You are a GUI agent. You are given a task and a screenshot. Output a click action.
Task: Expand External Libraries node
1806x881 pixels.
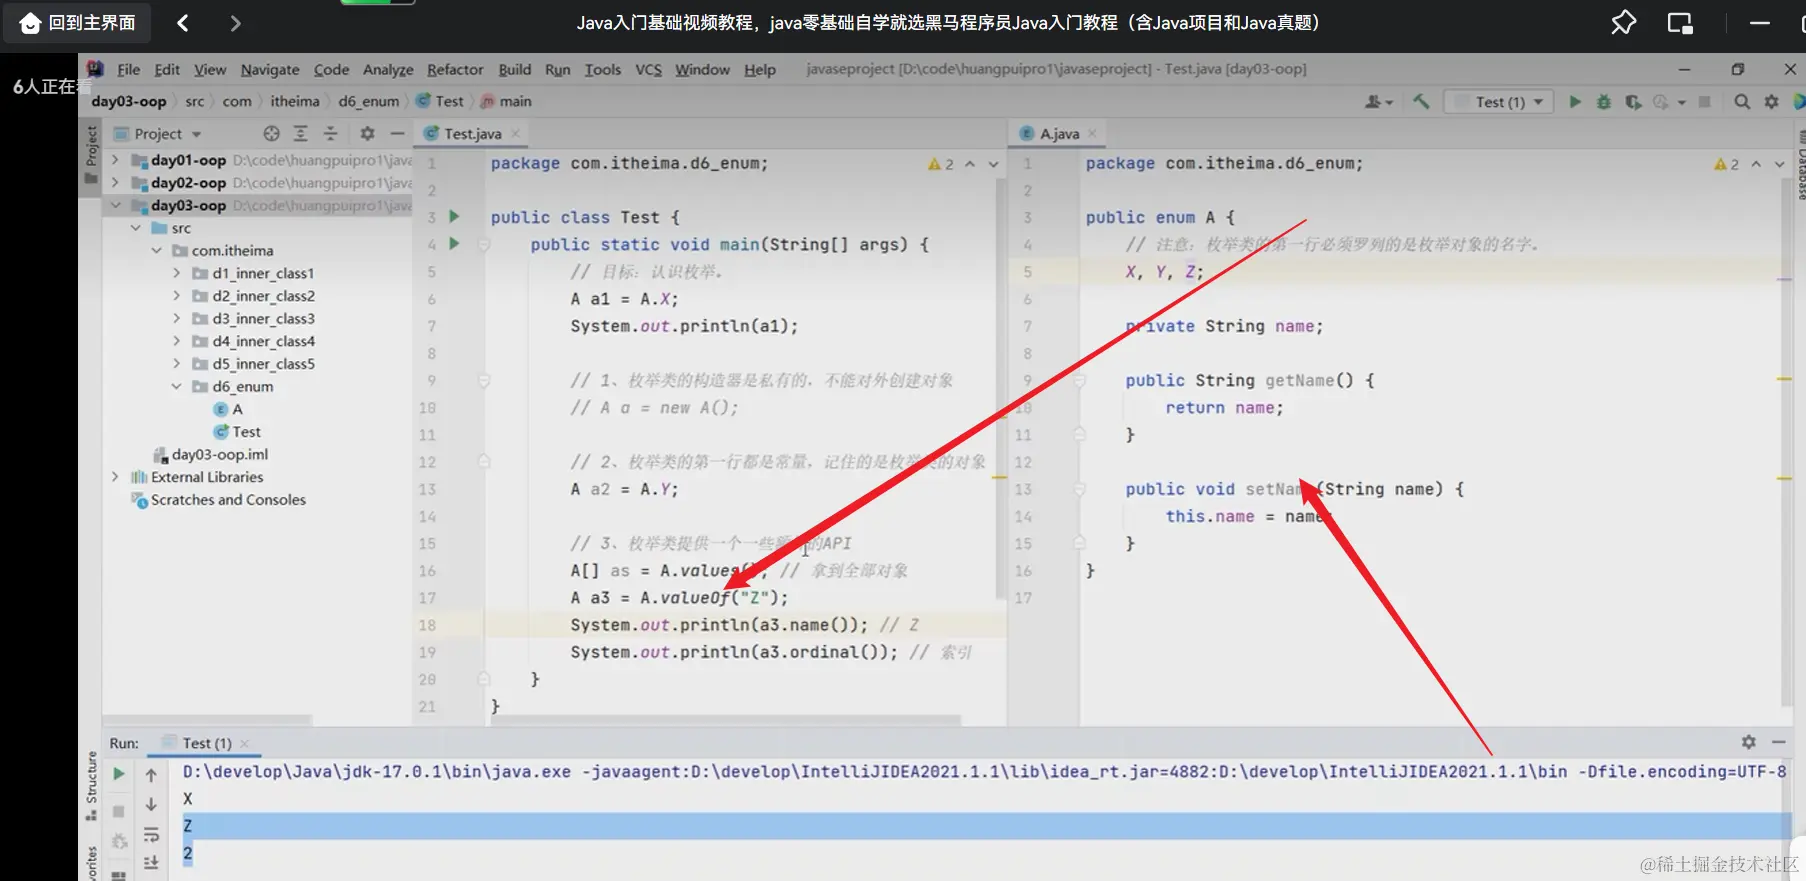coord(115,477)
